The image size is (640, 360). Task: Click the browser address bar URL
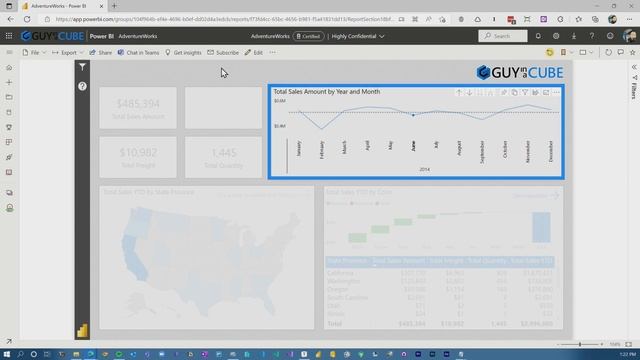point(224,19)
